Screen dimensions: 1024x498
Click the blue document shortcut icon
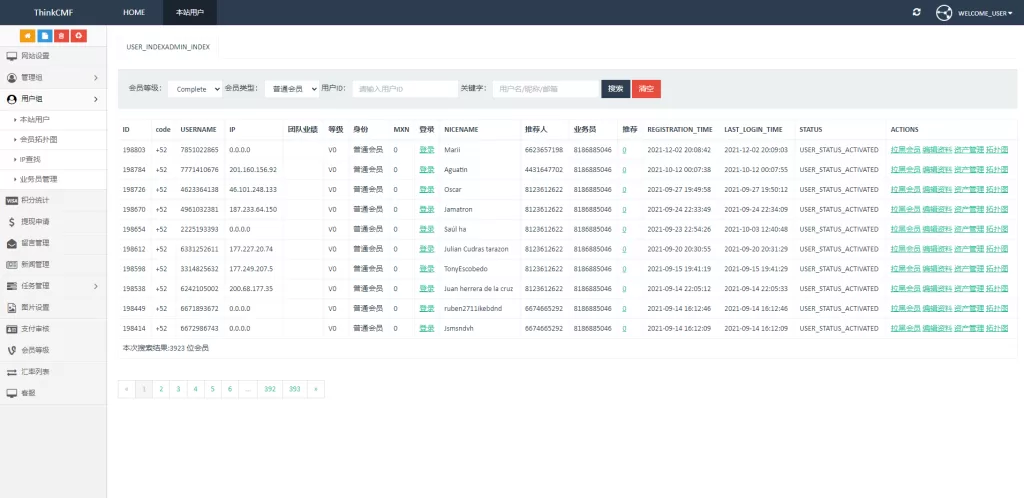click(44, 36)
